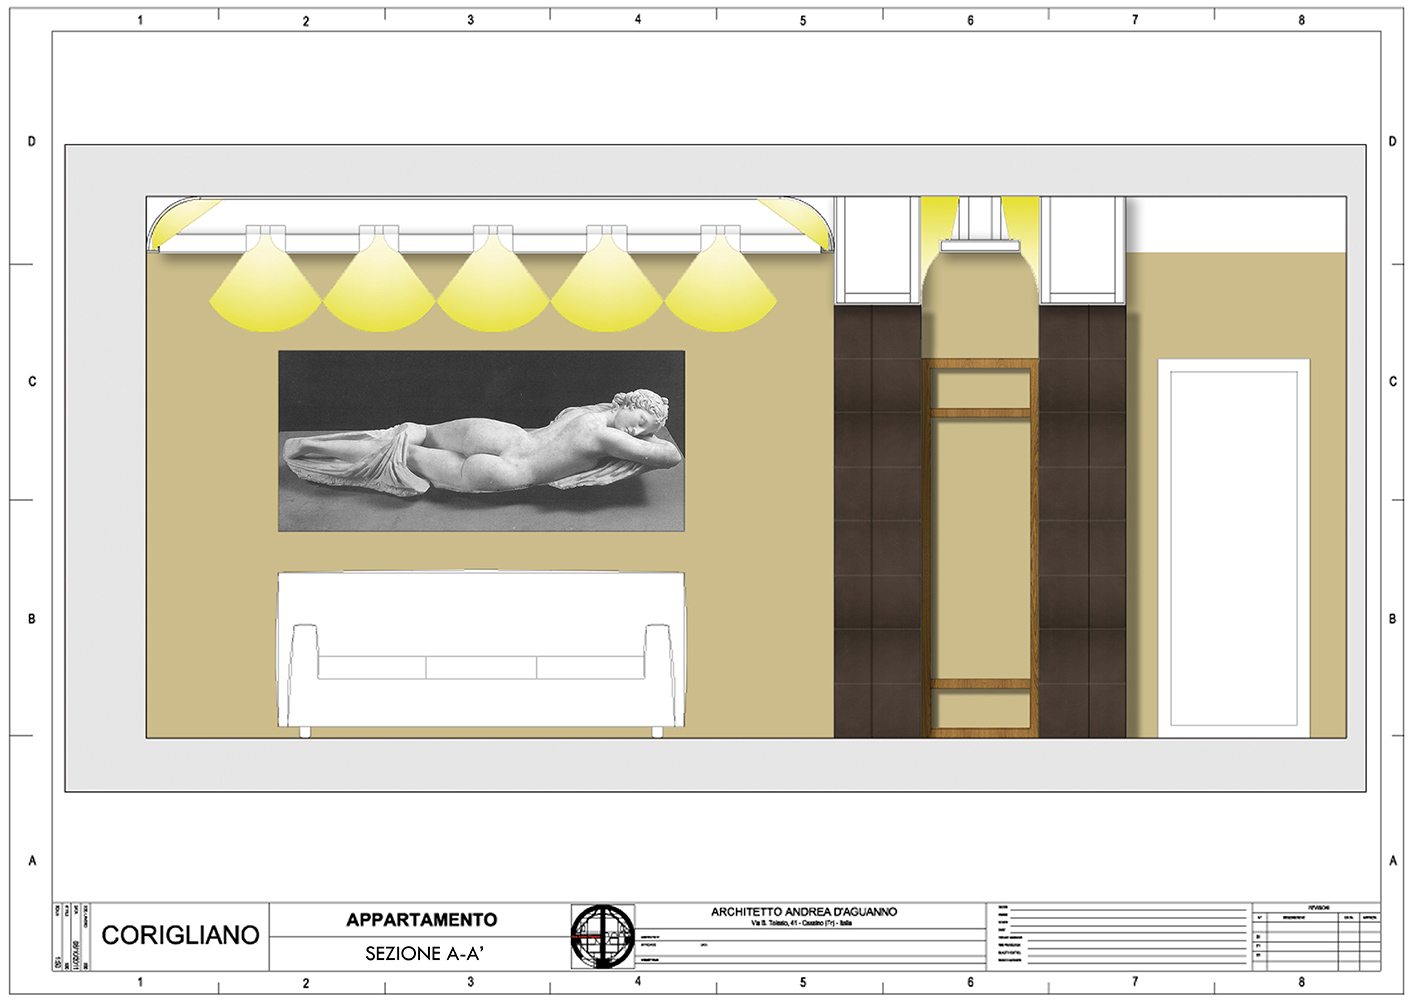
Task: Click the bottom grid column label 6
Action: pyautogui.click(x=970, y=983)
